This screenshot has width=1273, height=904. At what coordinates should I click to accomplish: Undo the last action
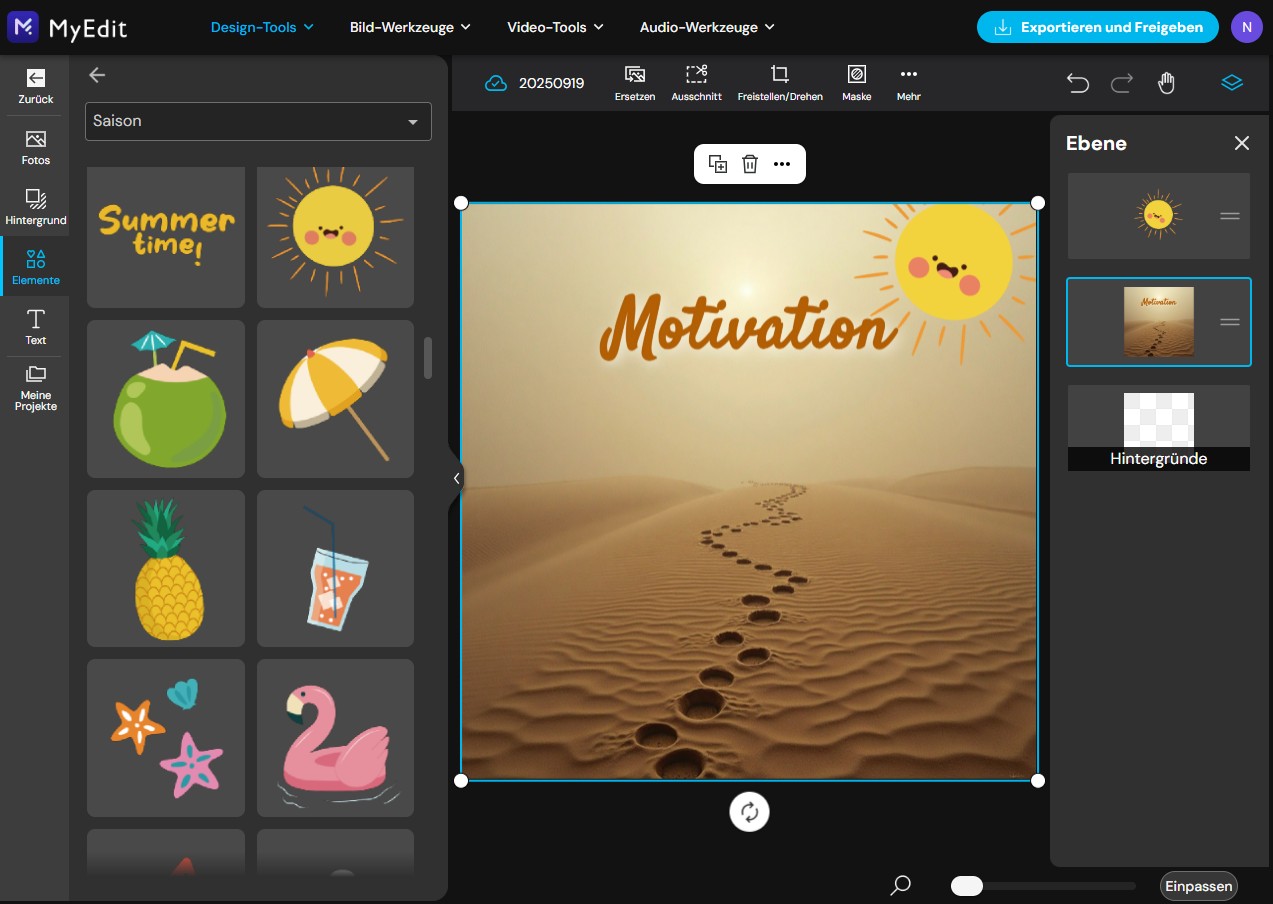[1077, 83]
